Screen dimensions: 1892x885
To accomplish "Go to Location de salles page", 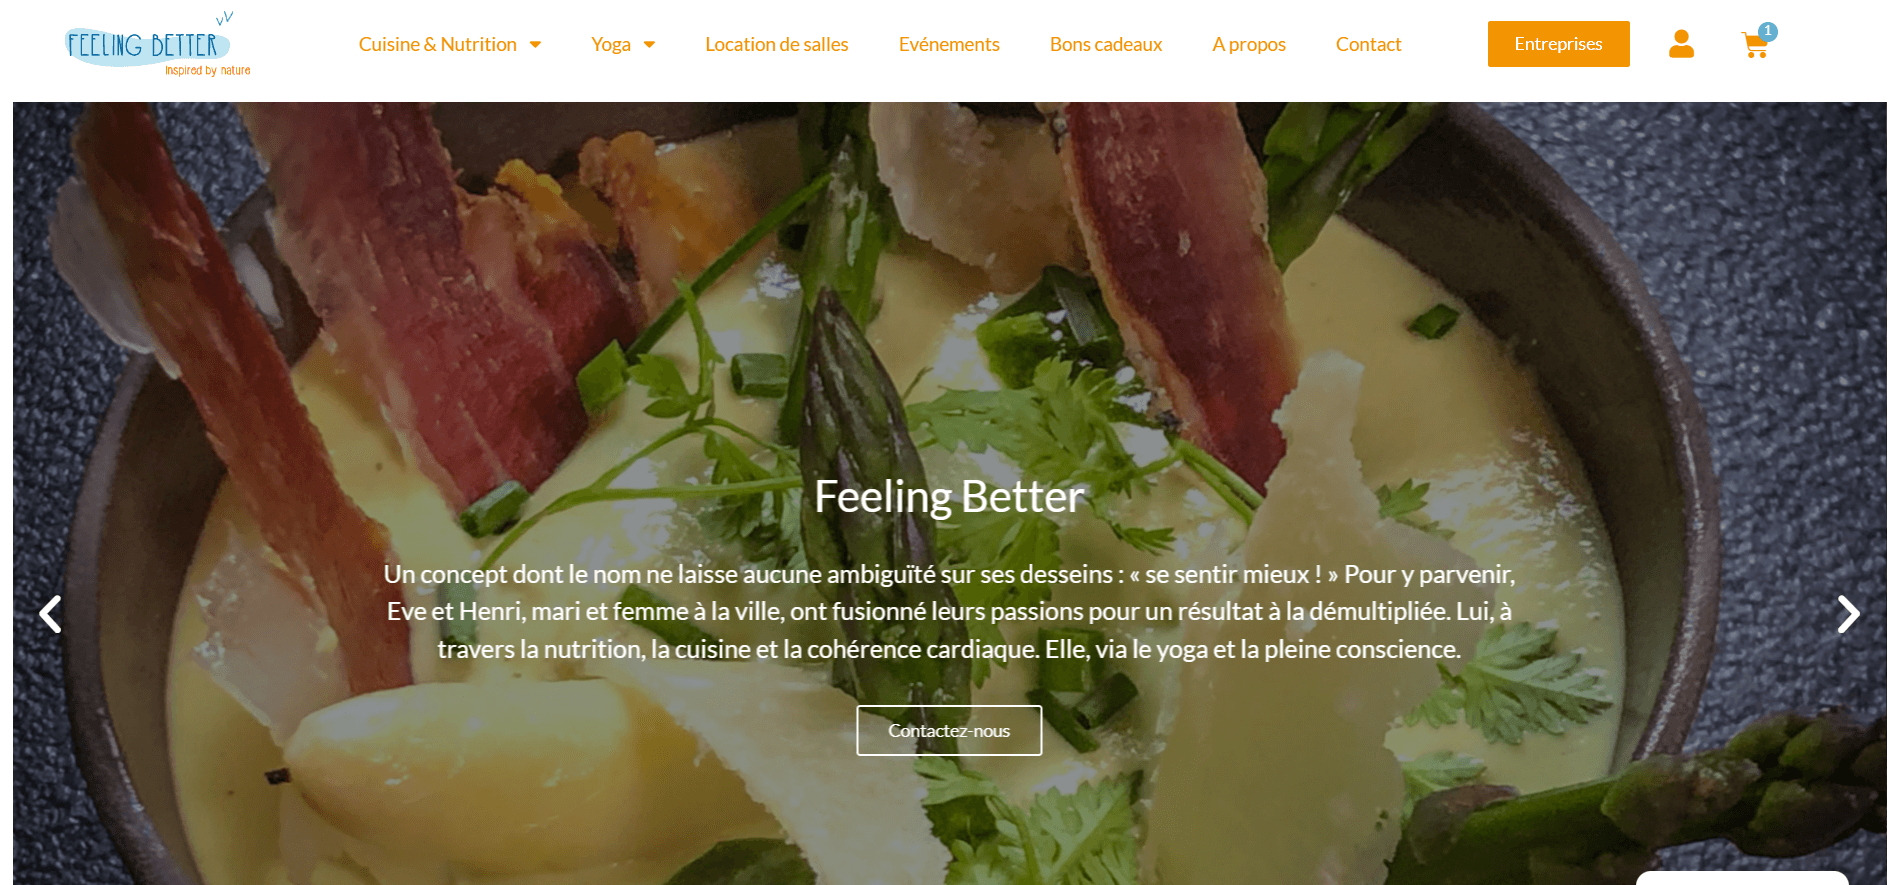I will (x=777, y=45).
